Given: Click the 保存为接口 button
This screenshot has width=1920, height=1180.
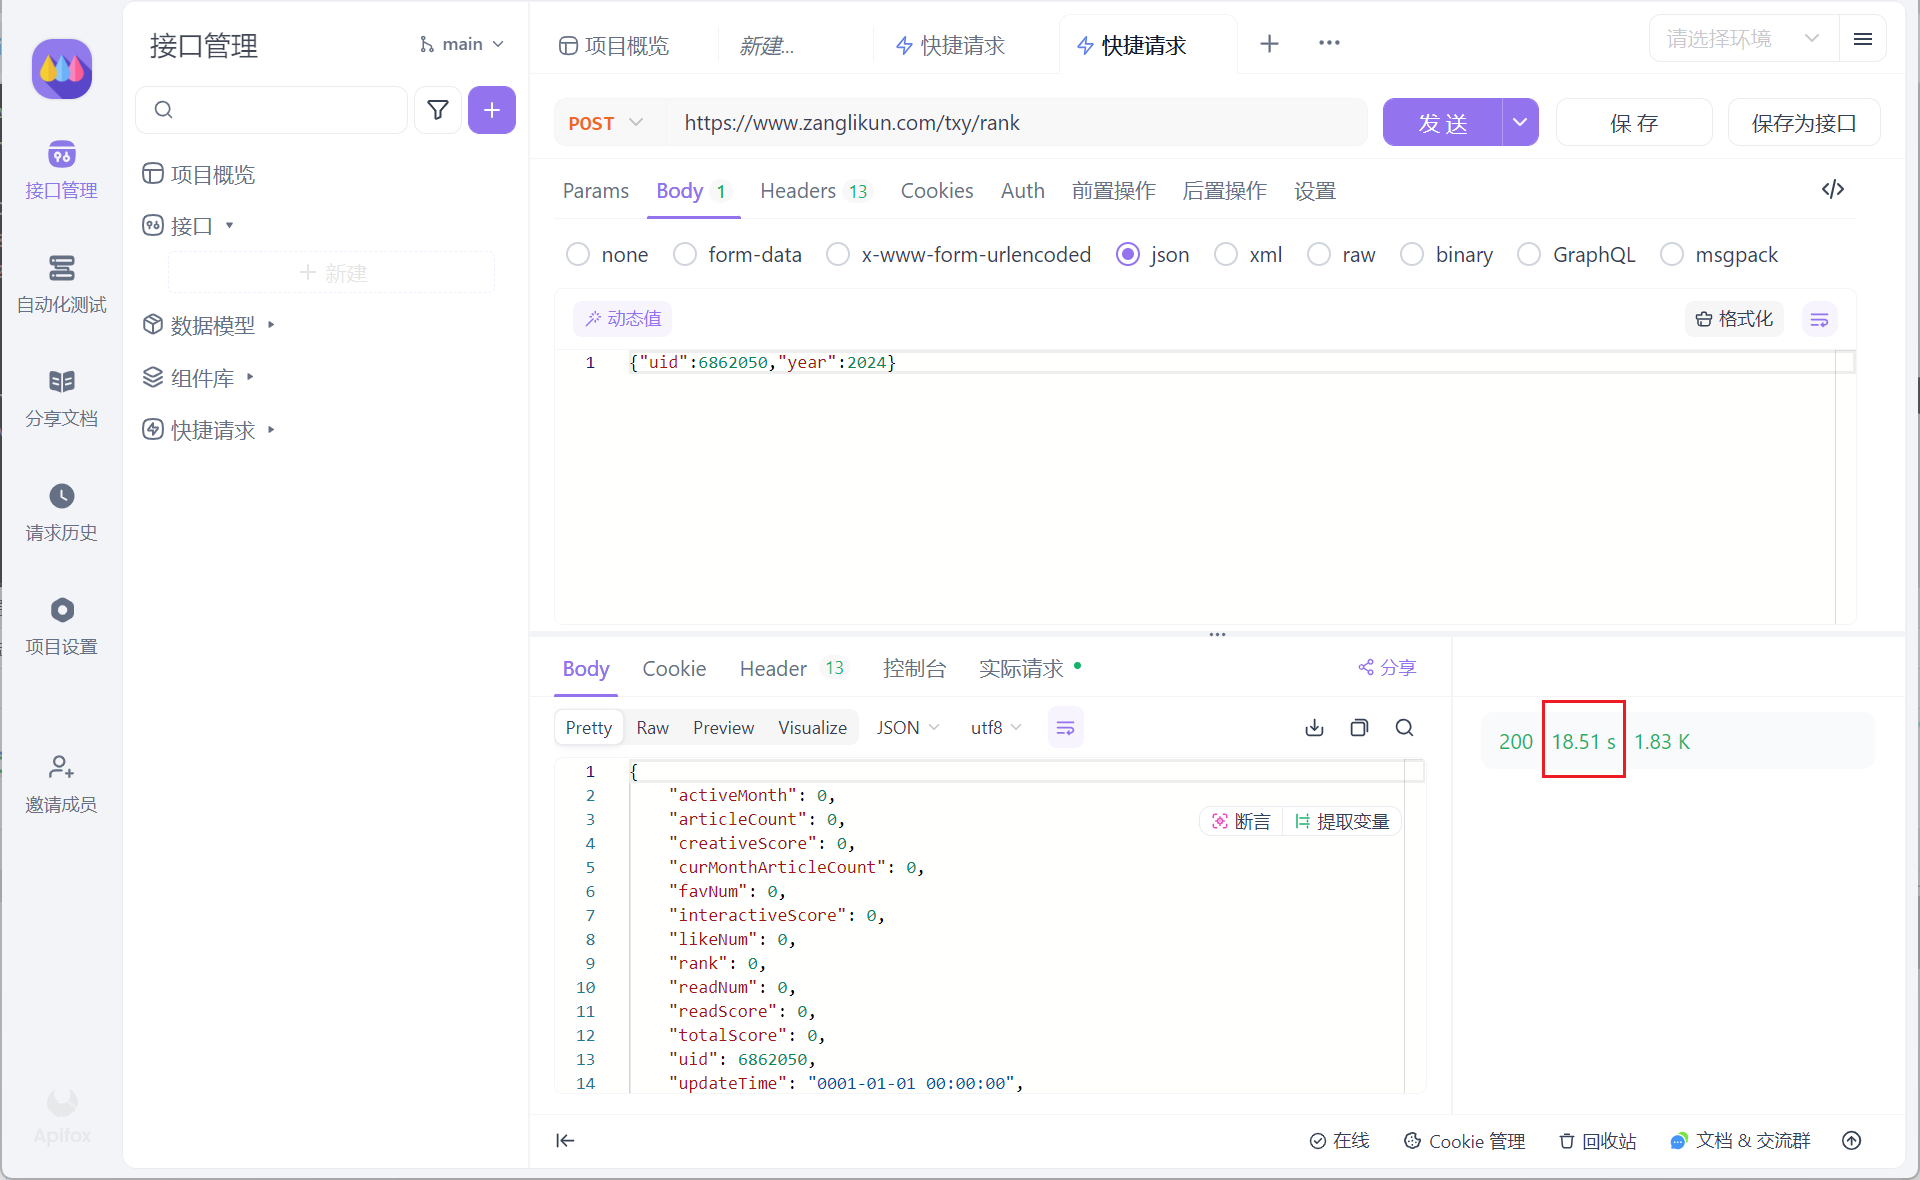Looking at the screenshot, I should pos(1803,123).
